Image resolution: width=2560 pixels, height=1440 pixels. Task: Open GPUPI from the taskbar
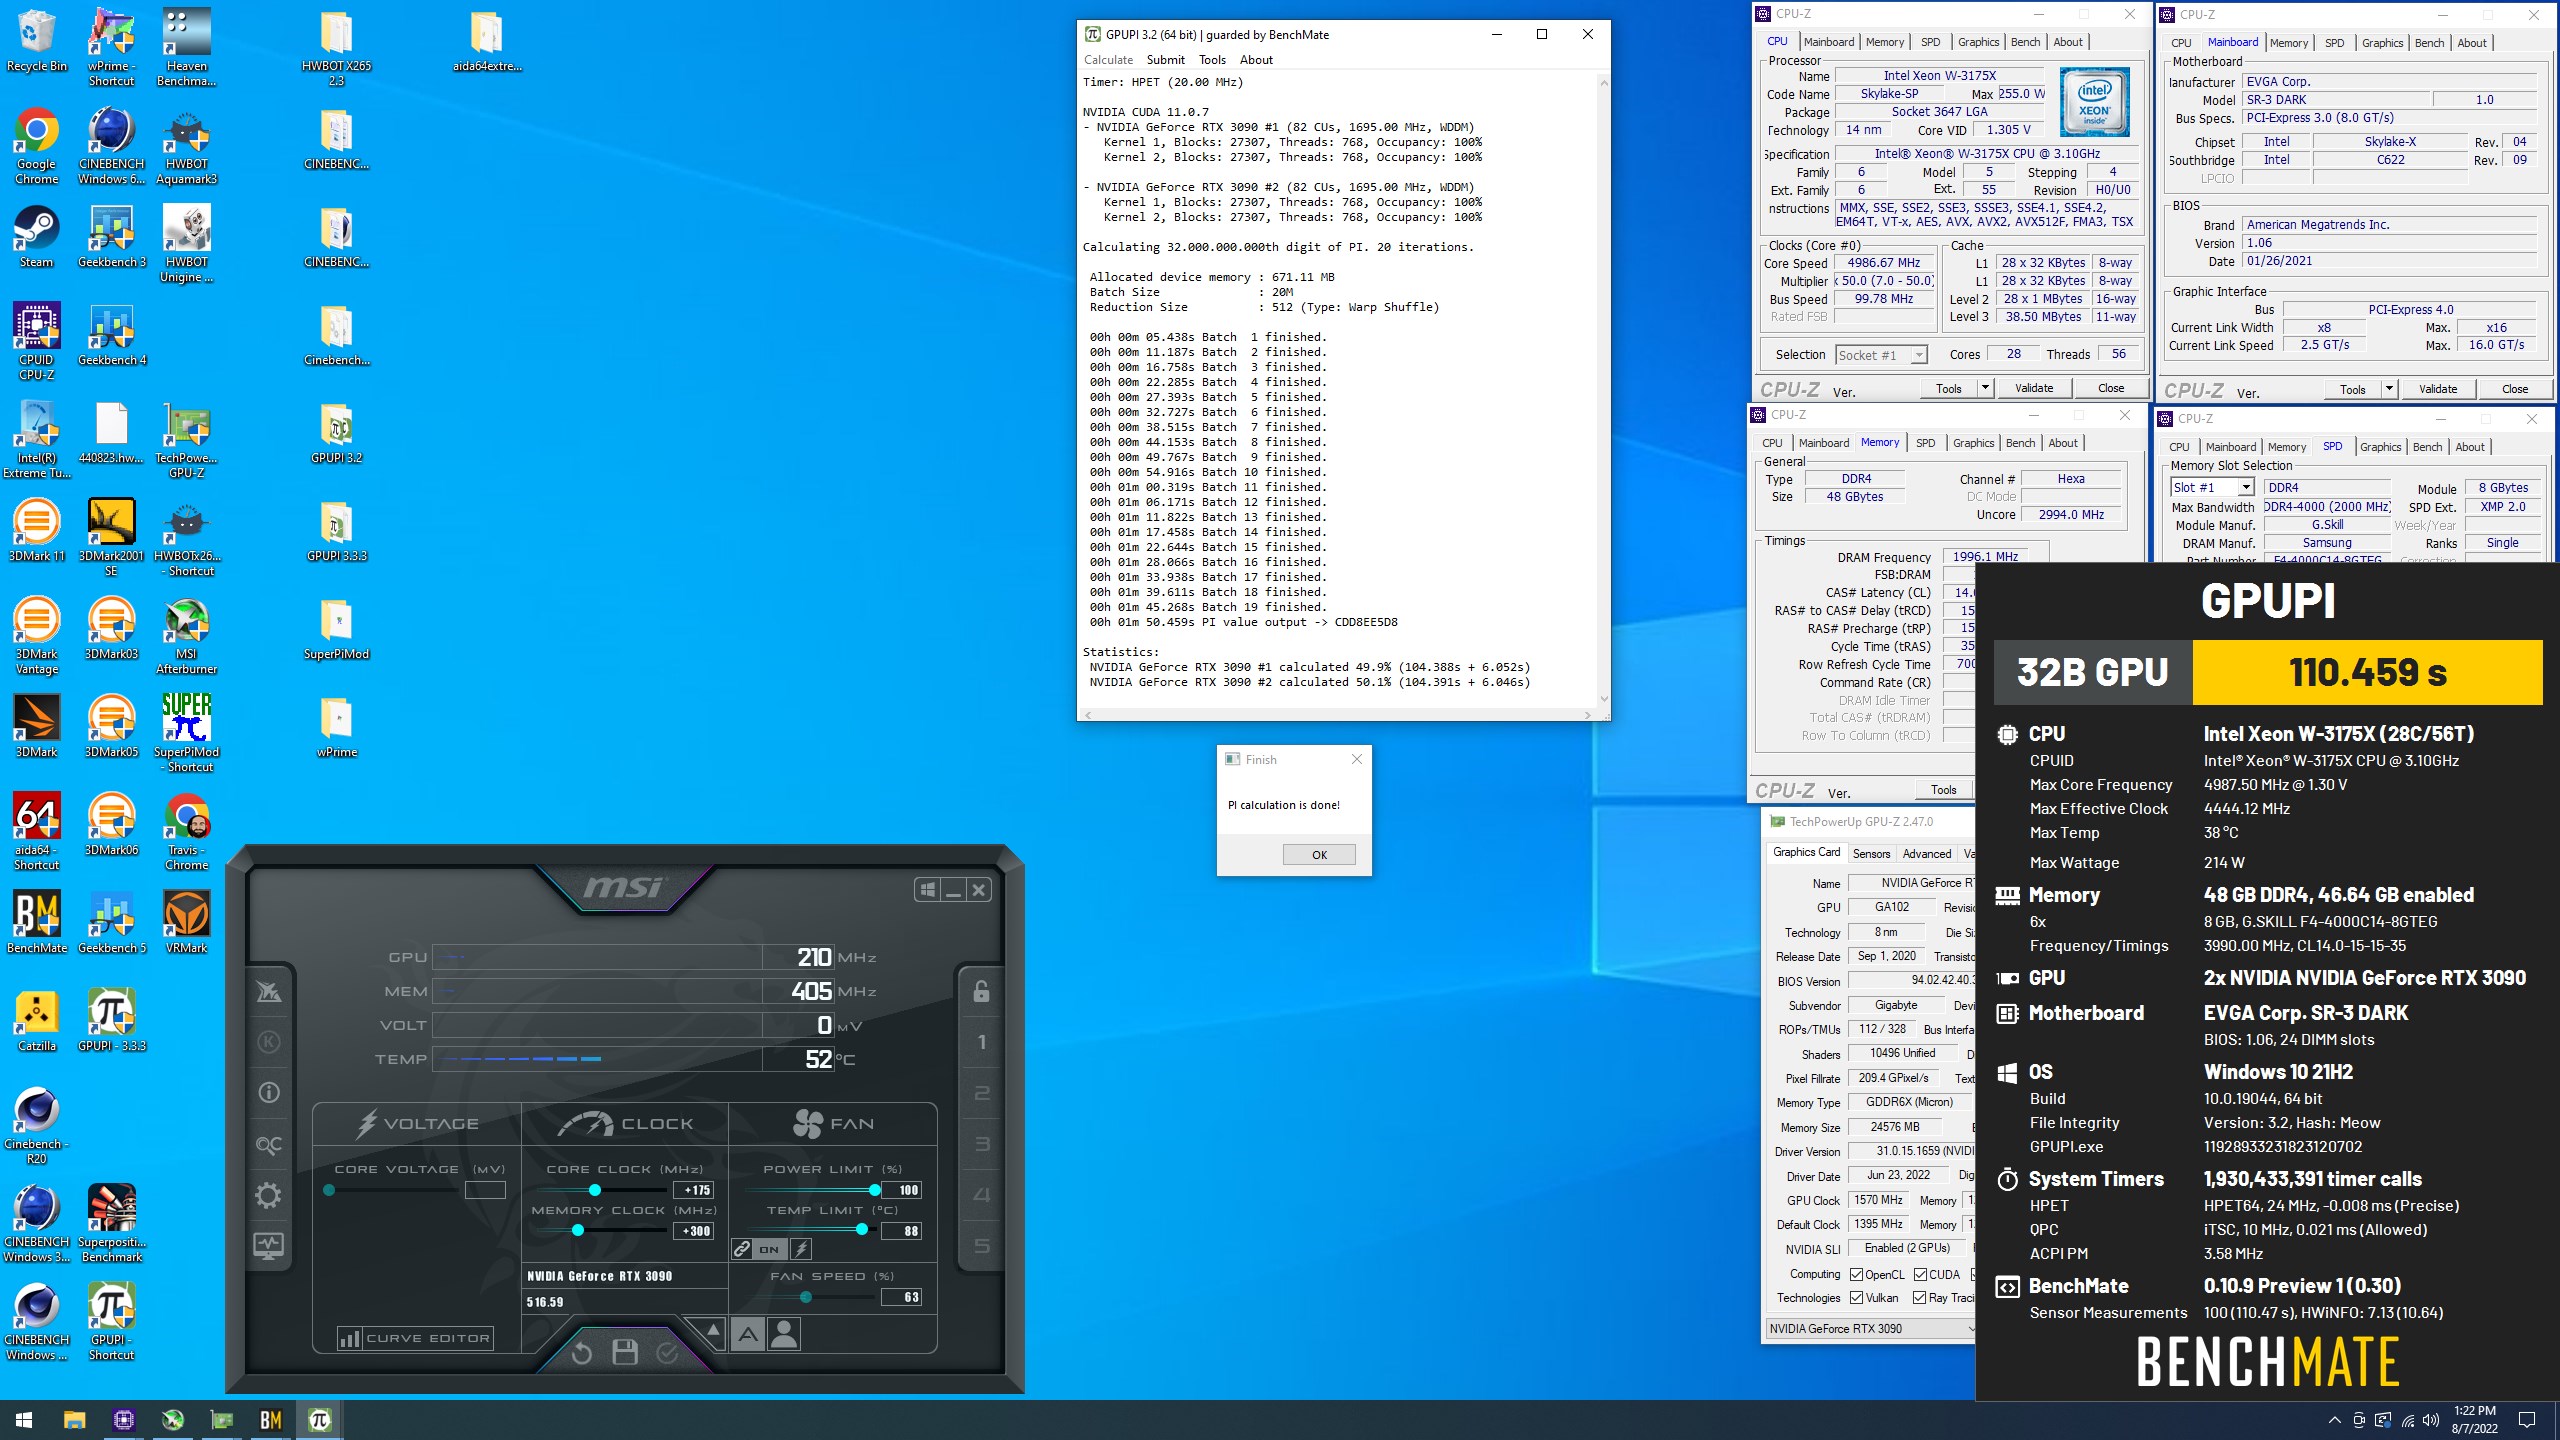tap(320, 1420)
